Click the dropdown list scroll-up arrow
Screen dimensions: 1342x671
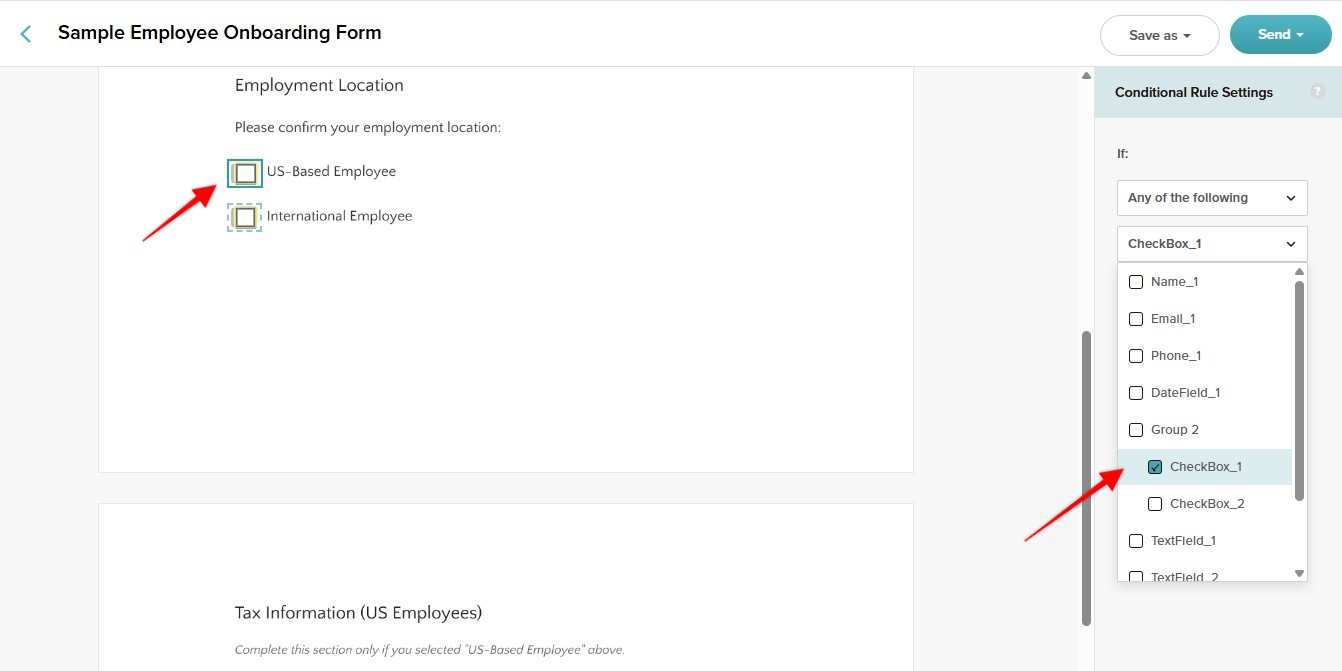click(1299, 271)
